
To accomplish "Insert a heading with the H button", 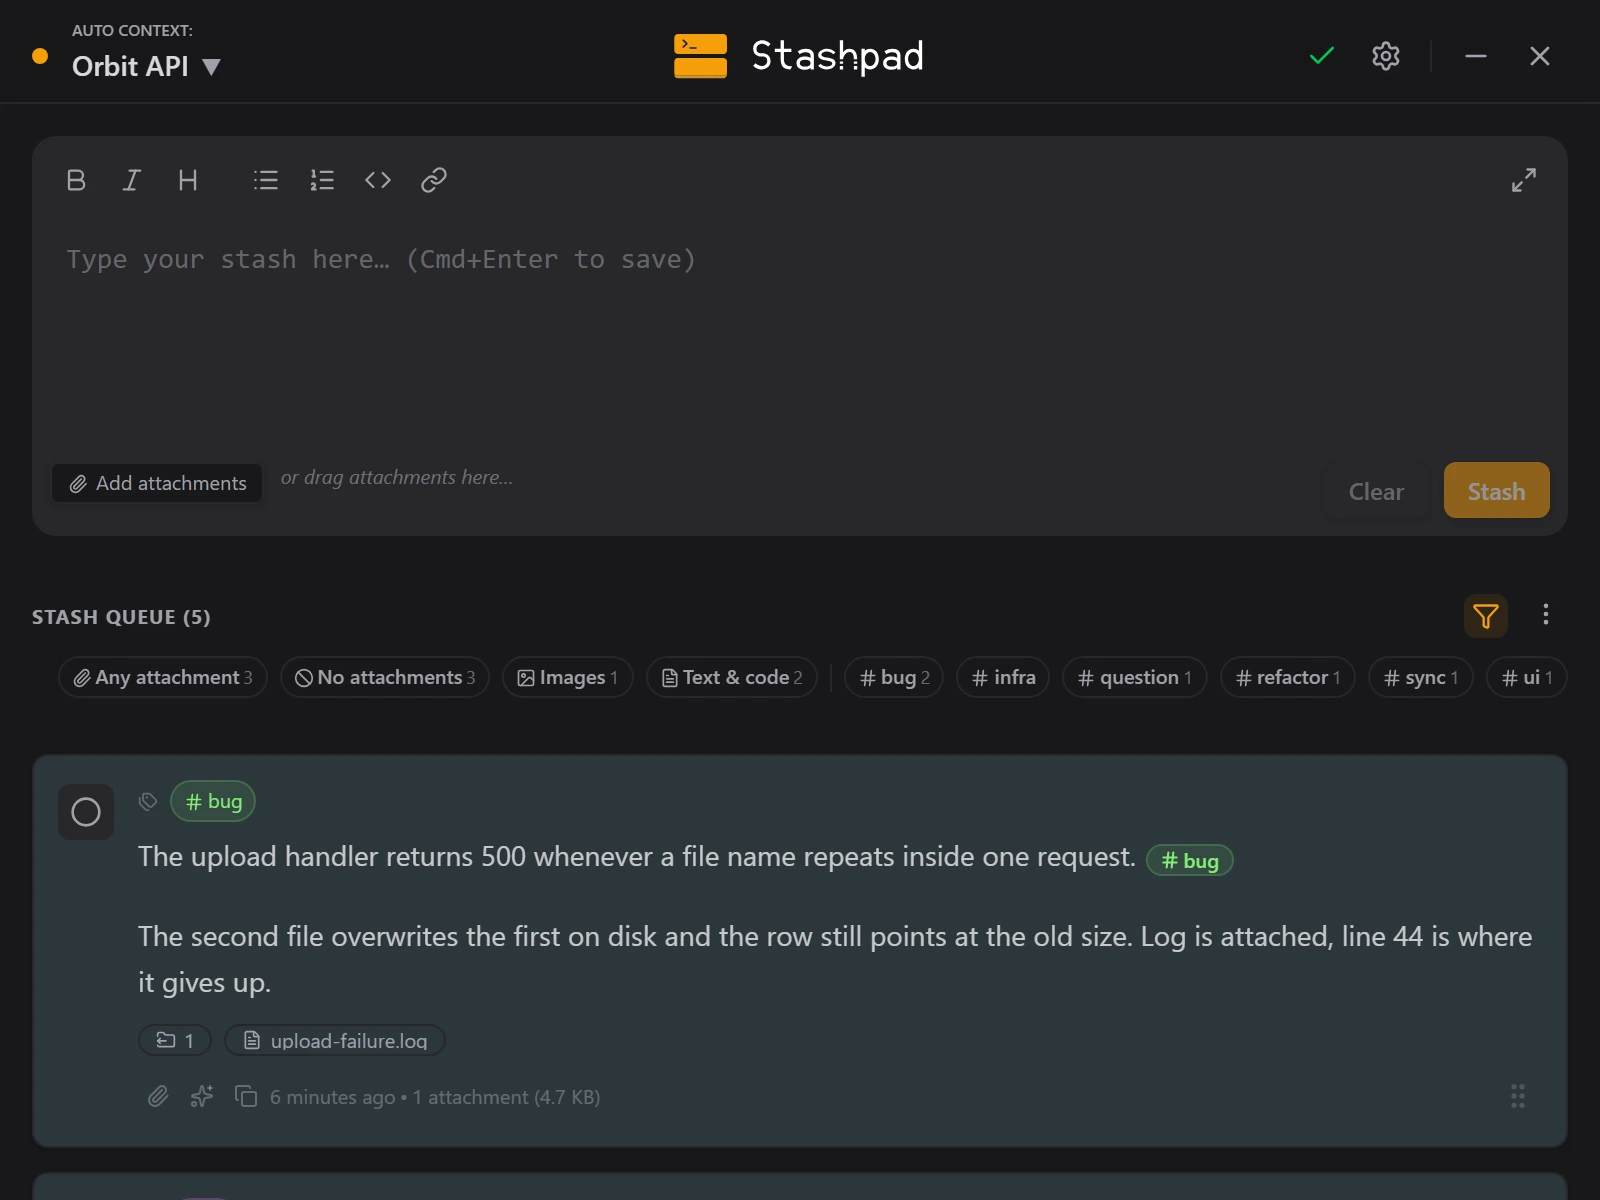I will (188, 180).
